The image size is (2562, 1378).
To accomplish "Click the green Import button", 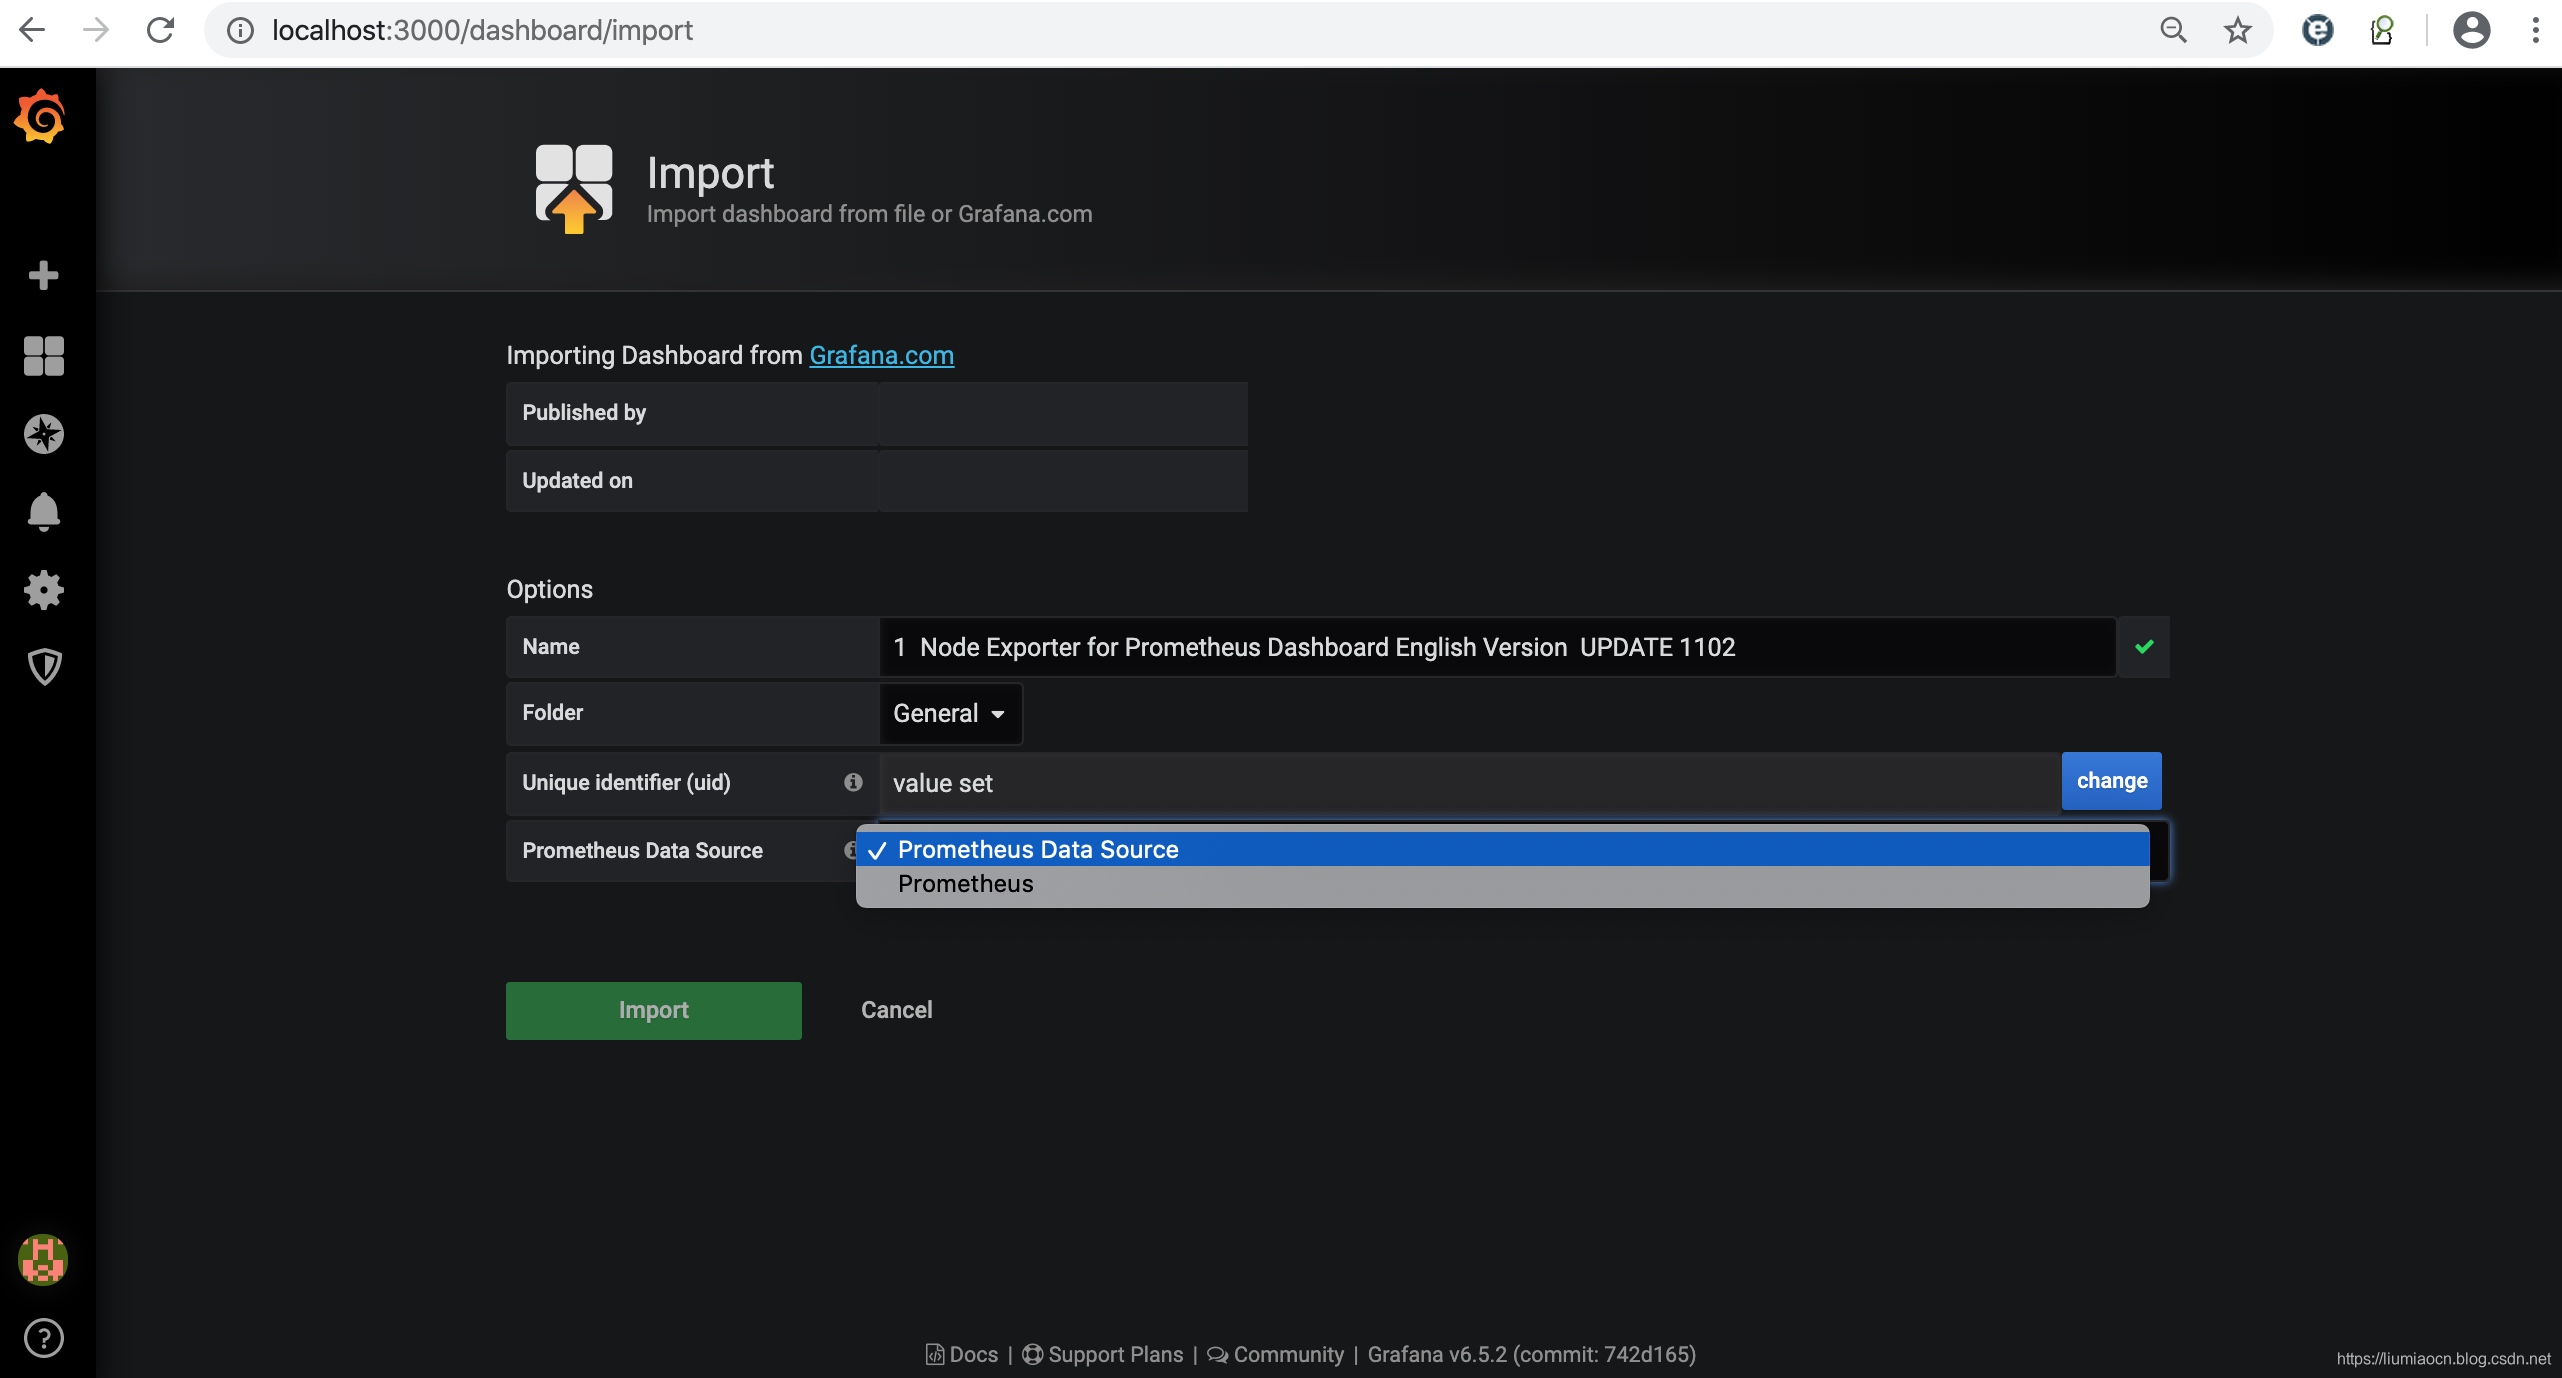I will pos(653,1010).
